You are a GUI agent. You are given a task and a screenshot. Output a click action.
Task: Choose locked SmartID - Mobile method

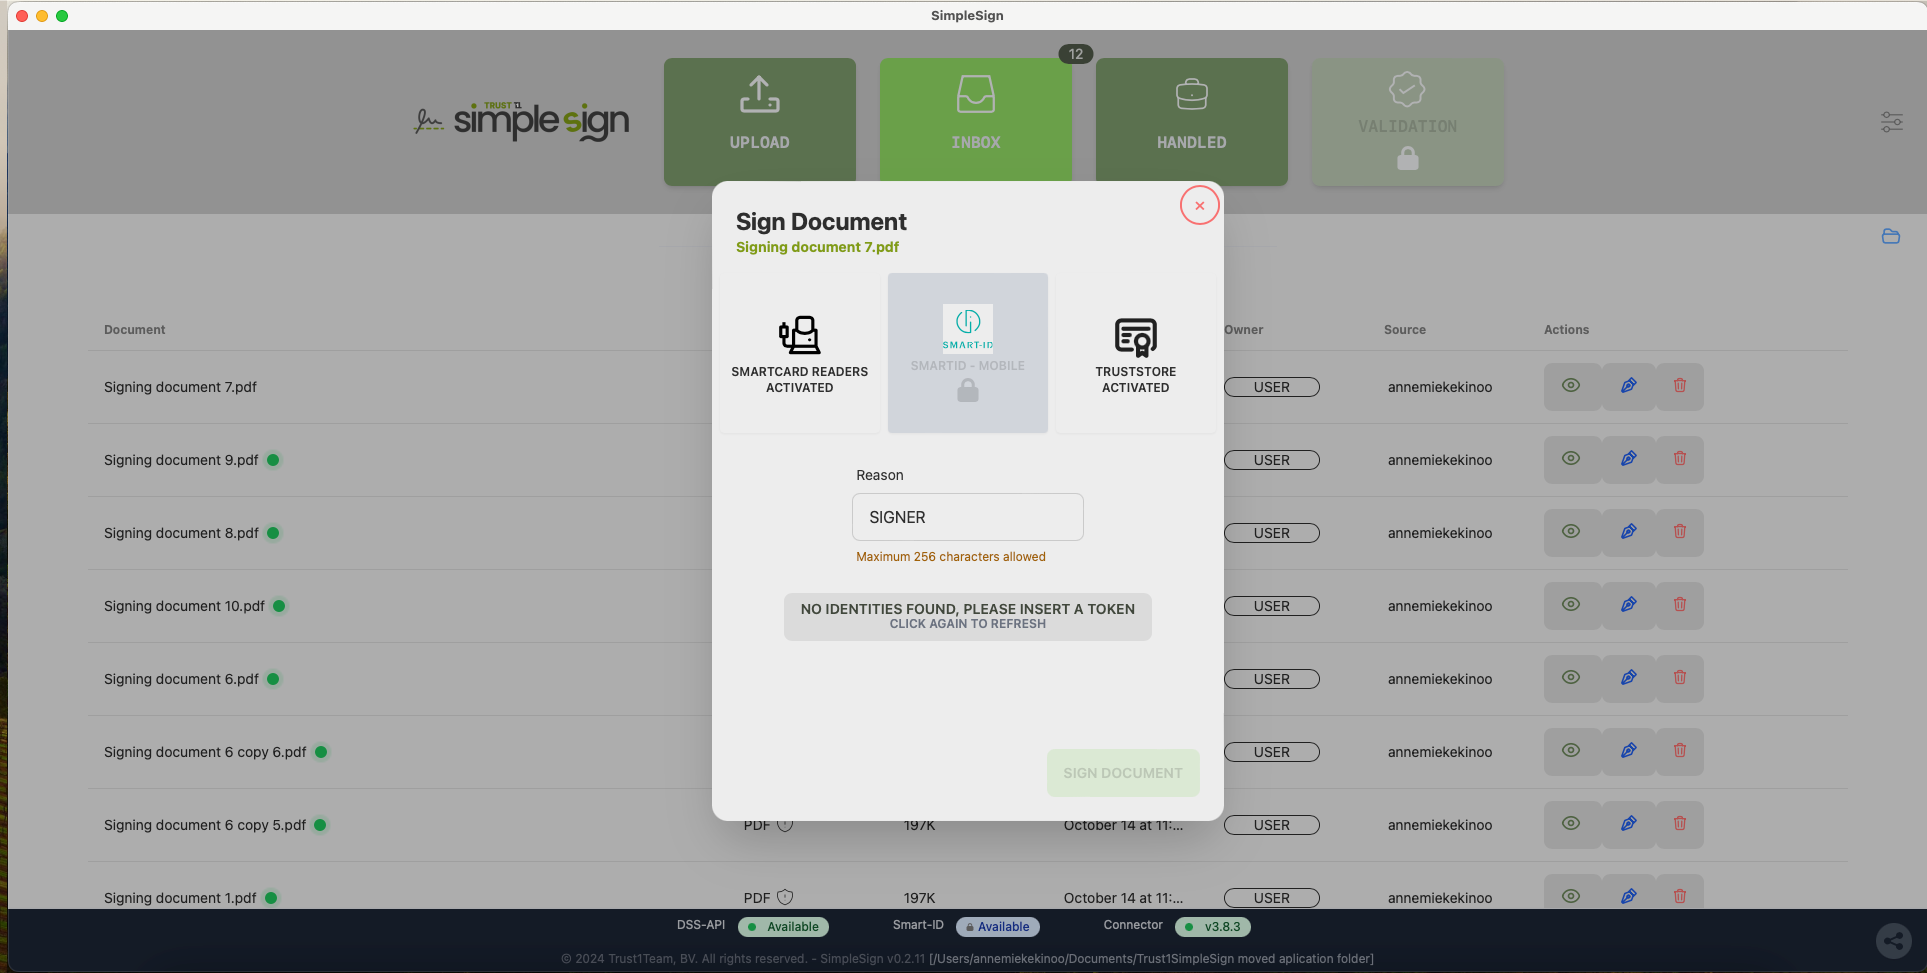(x=968, y=353)
